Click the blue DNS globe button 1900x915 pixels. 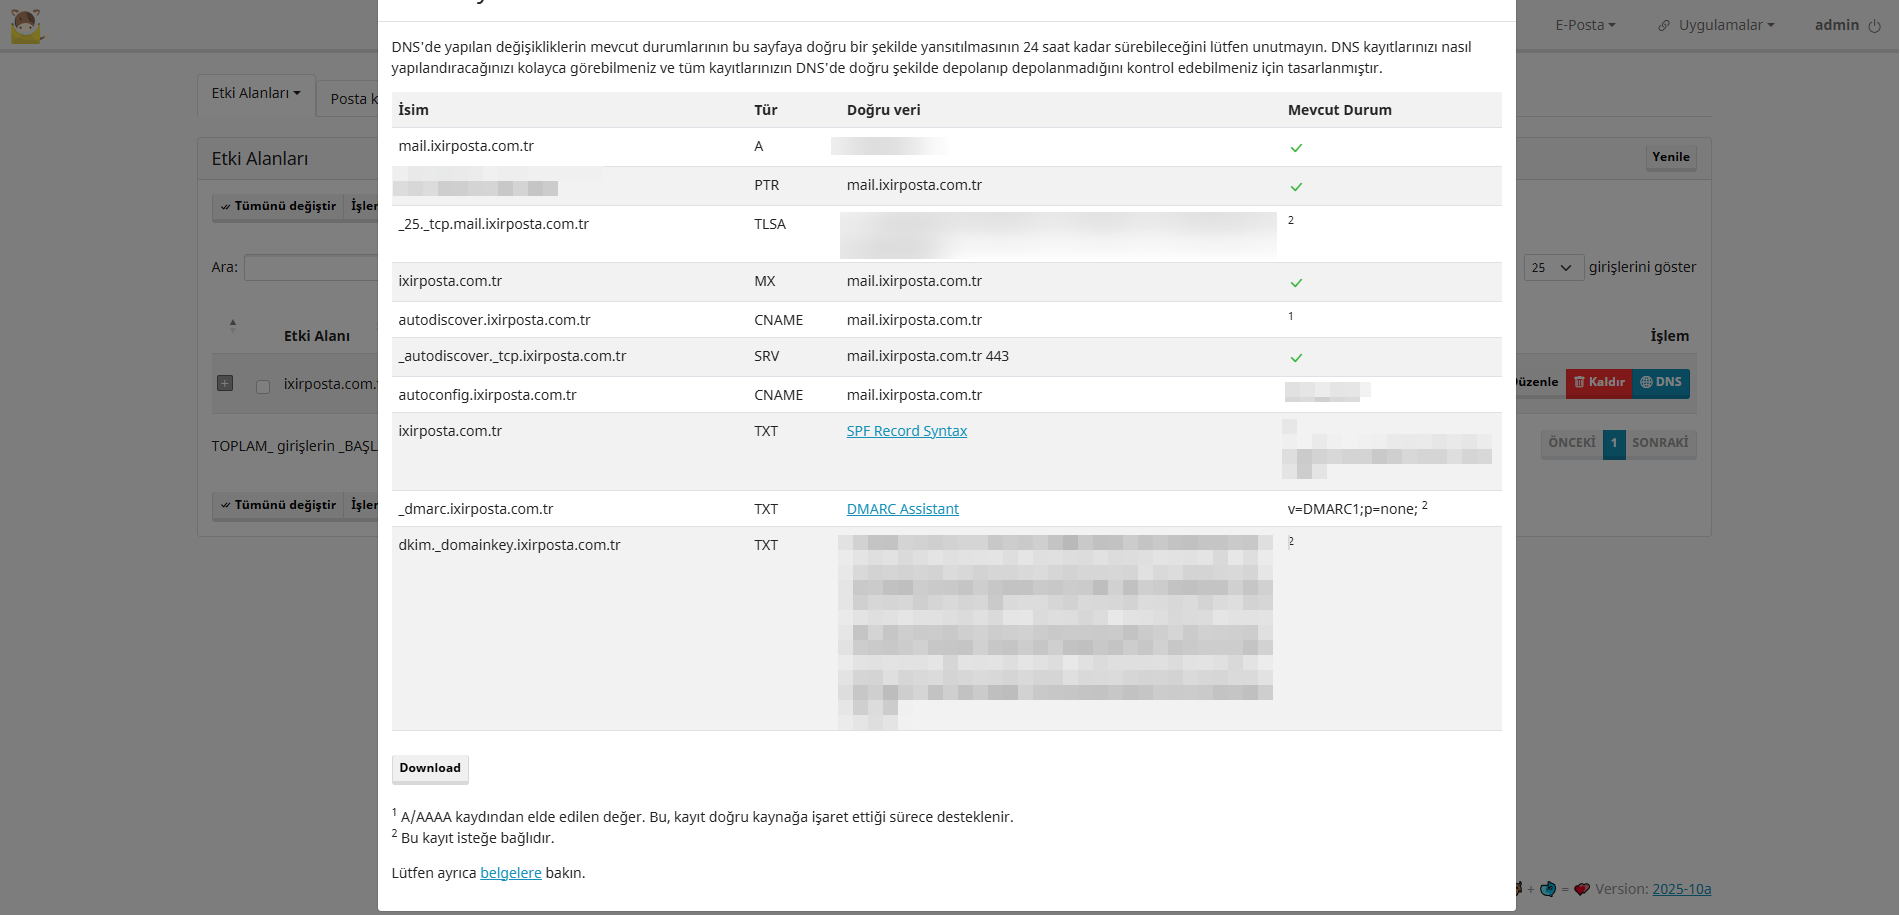[1661, 383]
